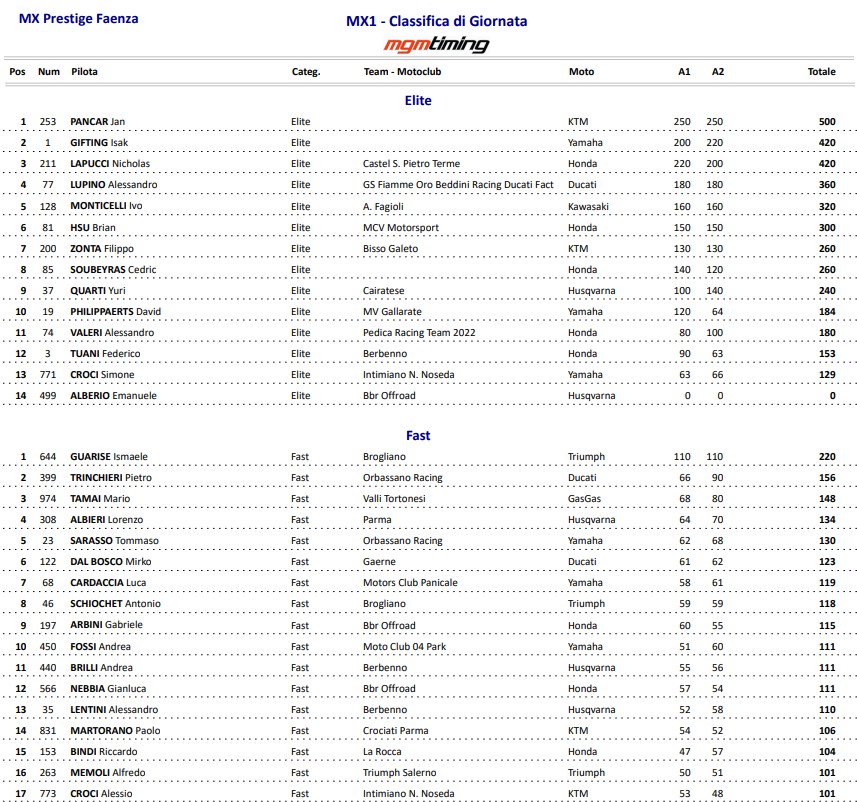This screenshot has width=857, height=802.
Task: Click the MX1 - Classifica di Giornata heading
Action: pyautogui.click(x=437, y=21)
